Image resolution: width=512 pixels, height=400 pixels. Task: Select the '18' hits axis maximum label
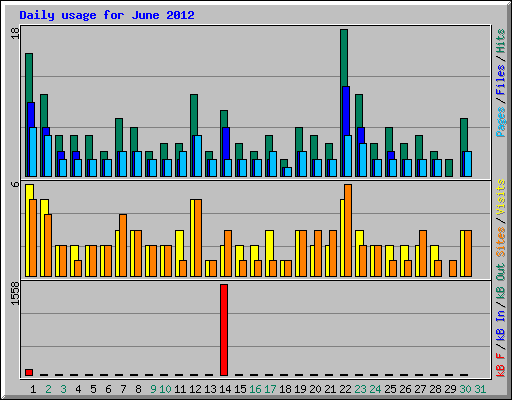15,33
